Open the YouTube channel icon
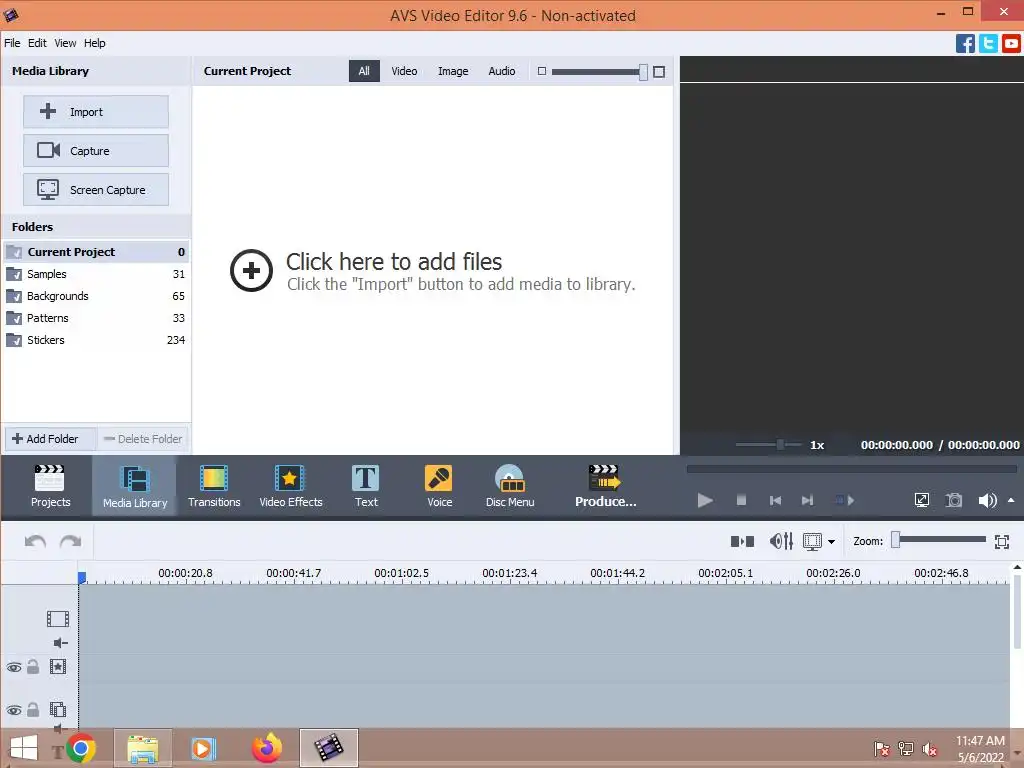The width and height of the screenshot is (1024, 768). tap(1012, 43)
